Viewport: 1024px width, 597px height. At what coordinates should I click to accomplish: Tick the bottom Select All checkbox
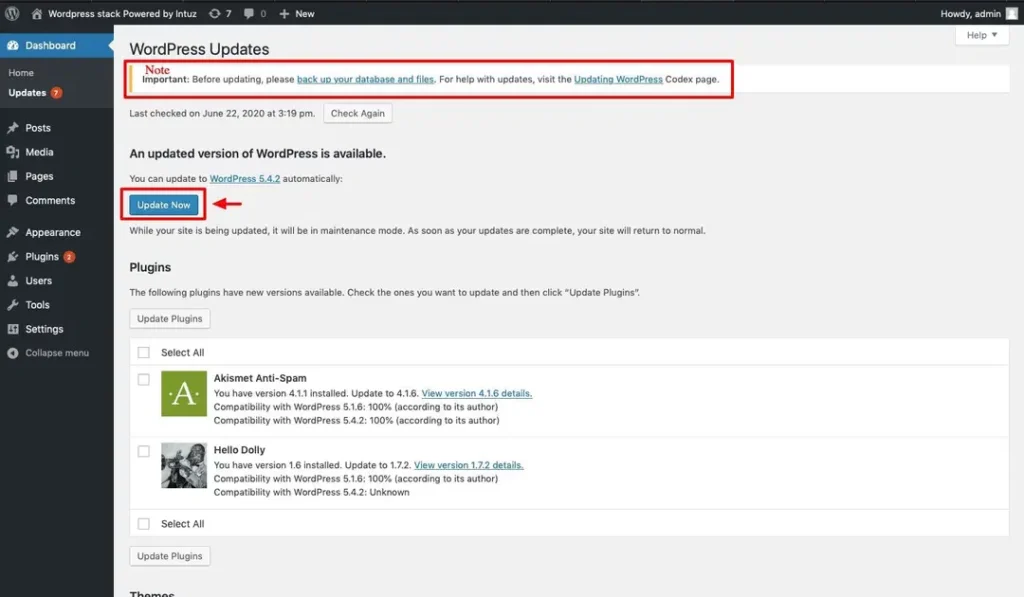(144, 524)
